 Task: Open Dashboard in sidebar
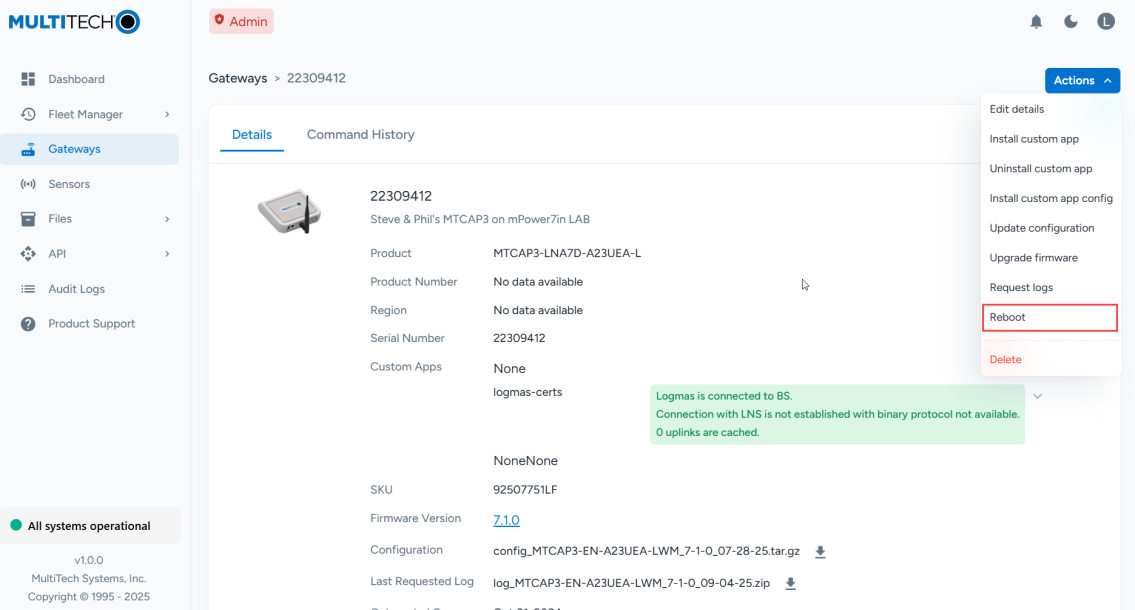[90, 79]
